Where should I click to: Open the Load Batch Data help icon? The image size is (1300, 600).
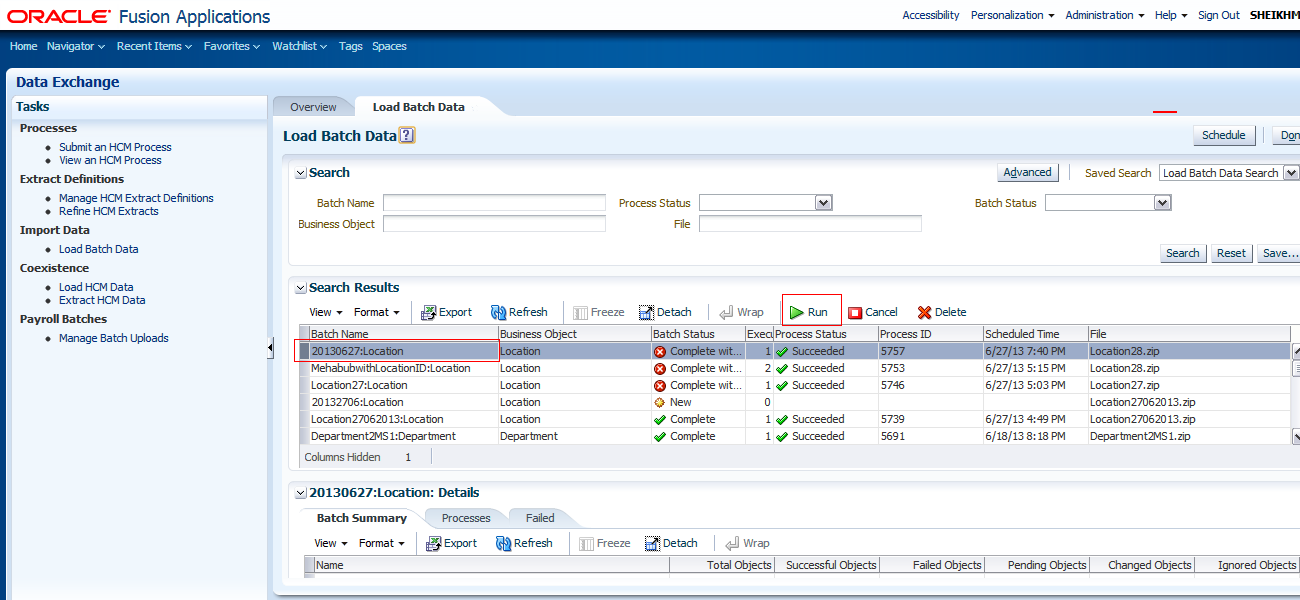click(x=405, y=134)
